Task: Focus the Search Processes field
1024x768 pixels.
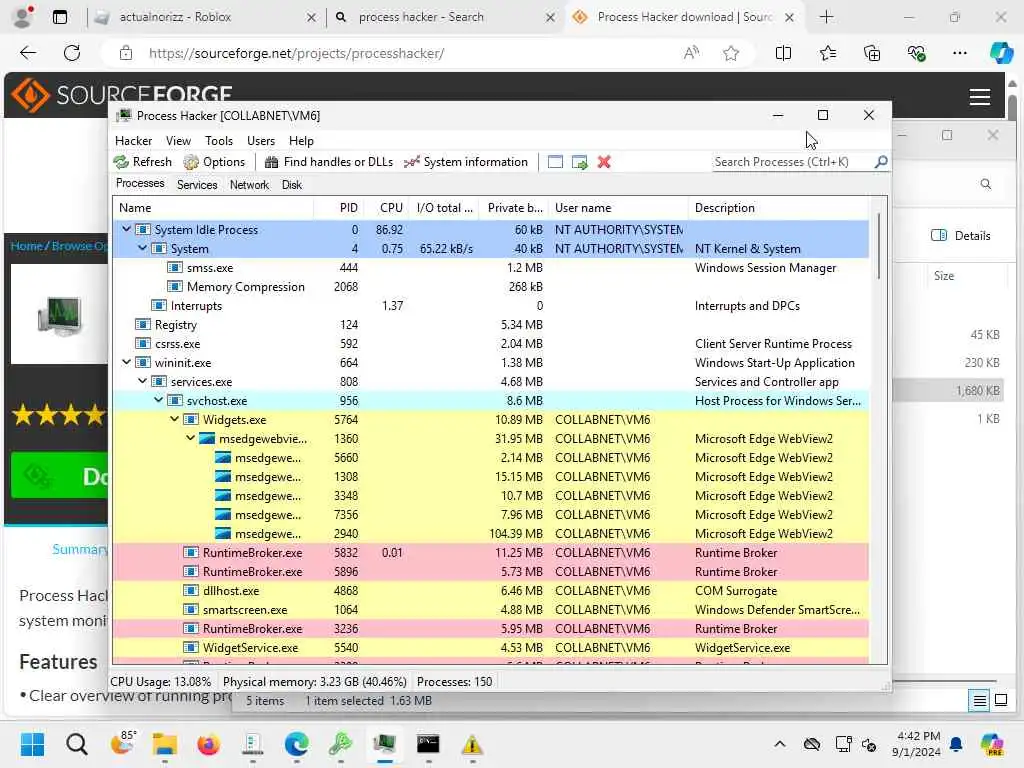Action: [792, 162]
